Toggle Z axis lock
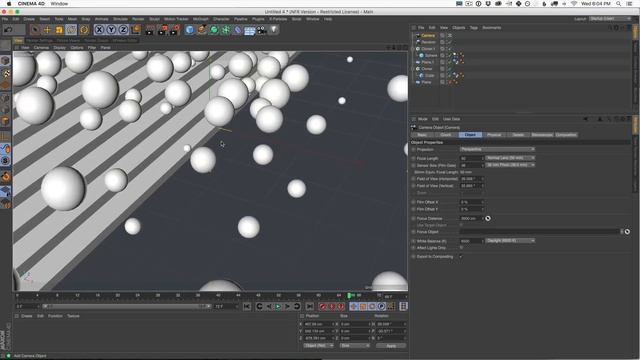 tap(123, 30)
